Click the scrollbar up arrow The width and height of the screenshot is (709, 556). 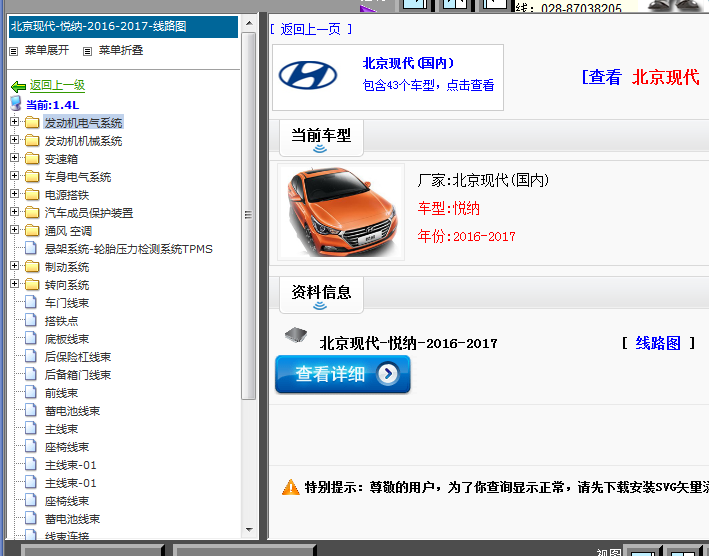(x=249, y=23)
